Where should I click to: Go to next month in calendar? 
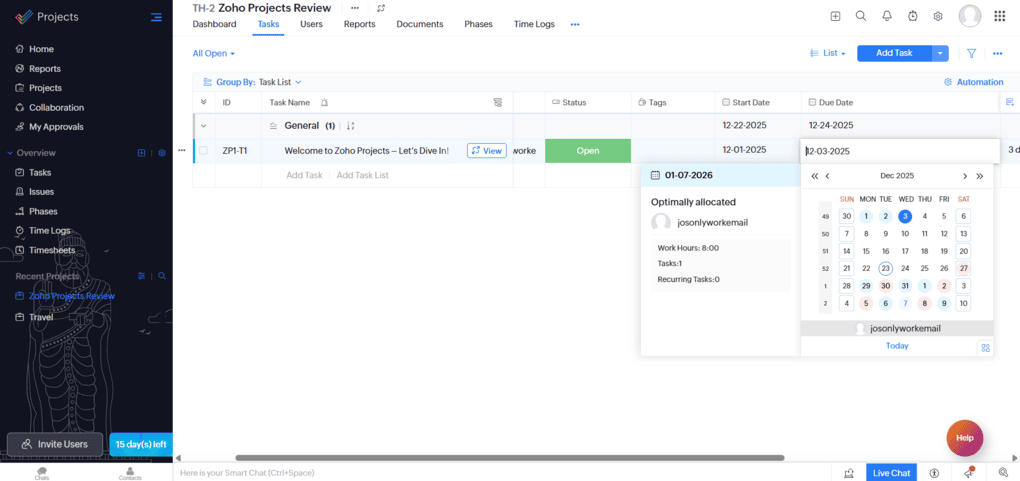[x=965, y=176]
